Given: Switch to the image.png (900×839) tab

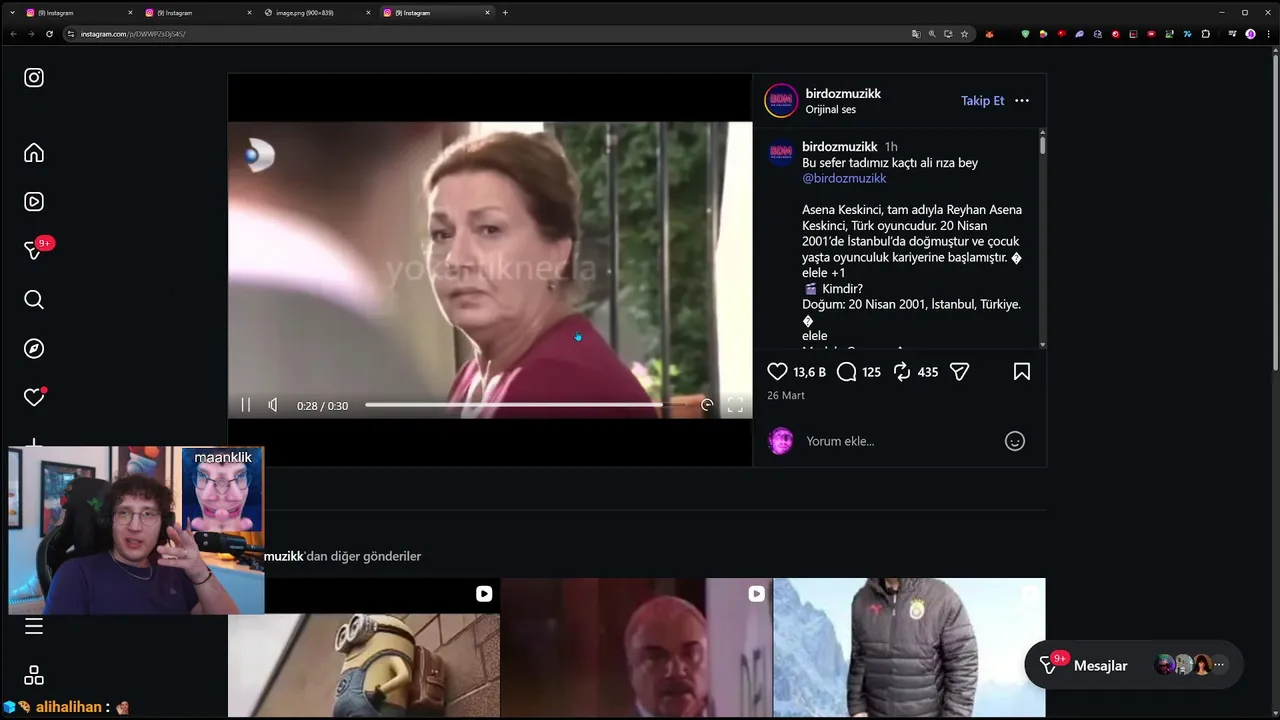Looking at the screenshot, I should click(318, 13).
